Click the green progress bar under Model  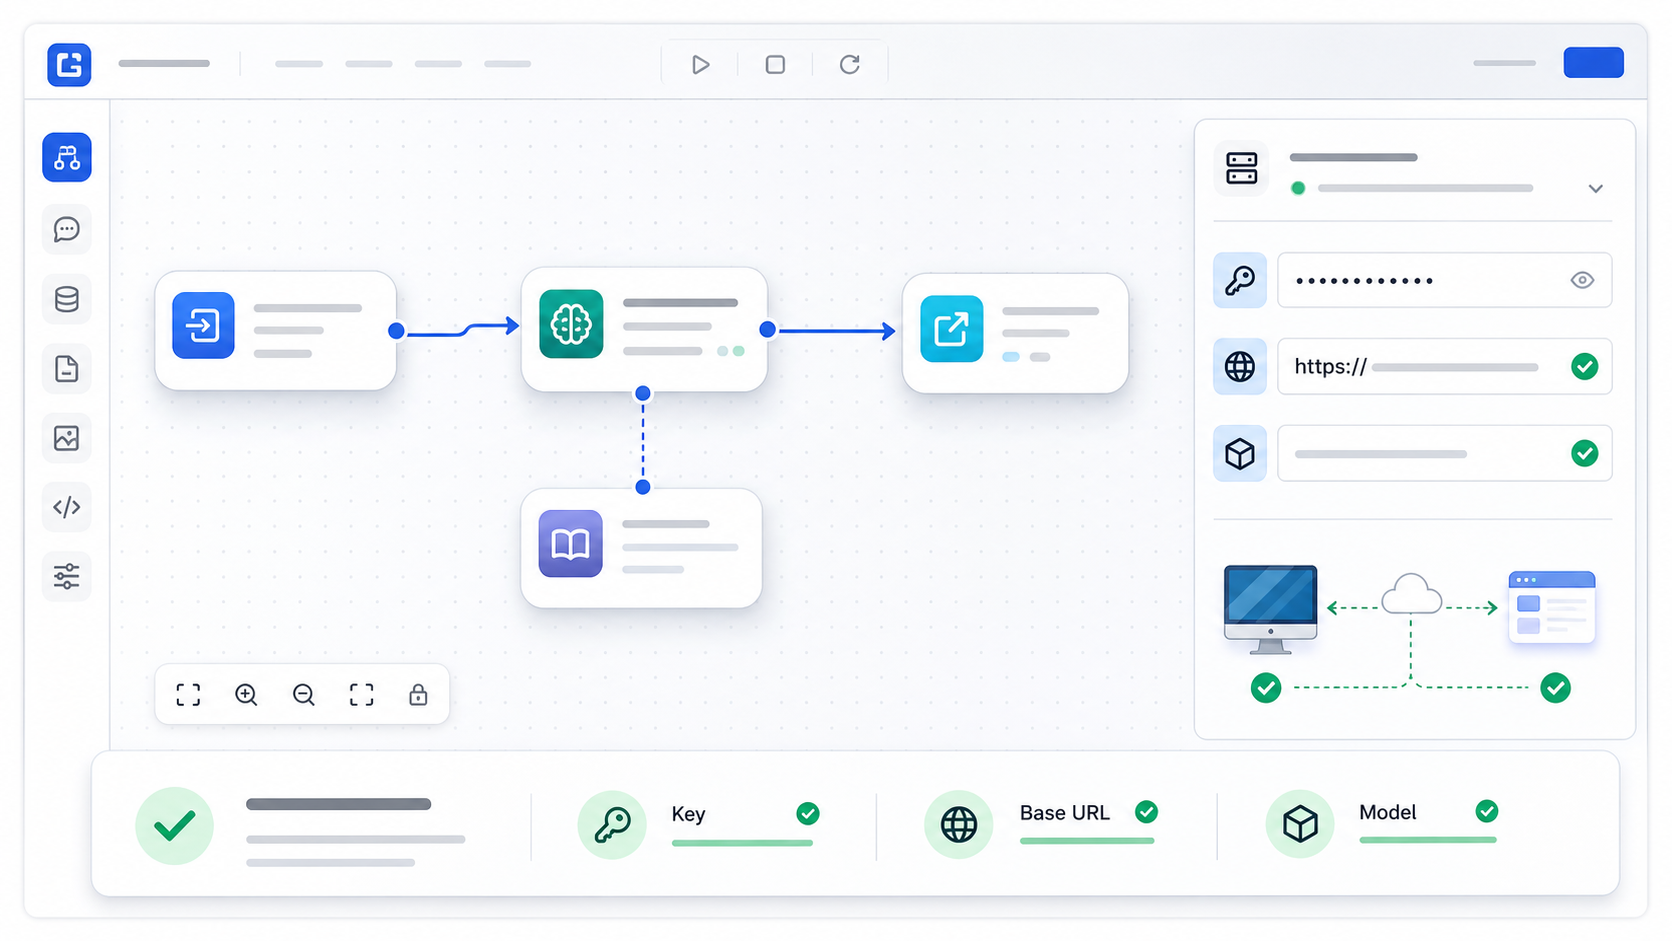click(x=1428, y=840)
